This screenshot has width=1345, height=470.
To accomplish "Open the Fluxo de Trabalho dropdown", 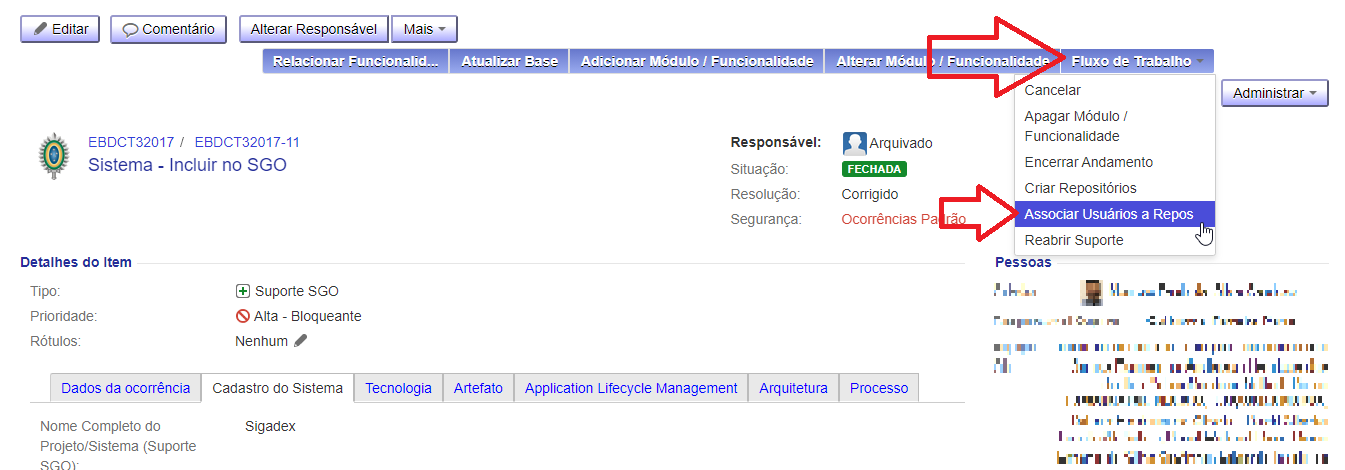I will click(x=1137, y=61).
